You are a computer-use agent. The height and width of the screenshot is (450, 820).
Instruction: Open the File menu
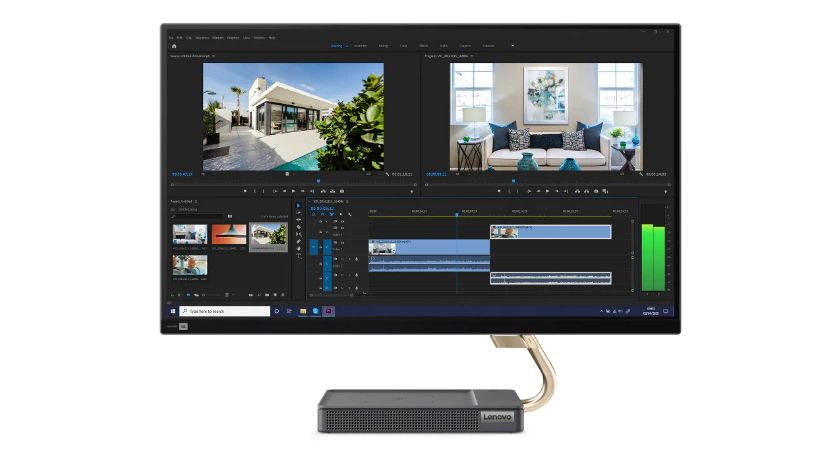[172, 37]
